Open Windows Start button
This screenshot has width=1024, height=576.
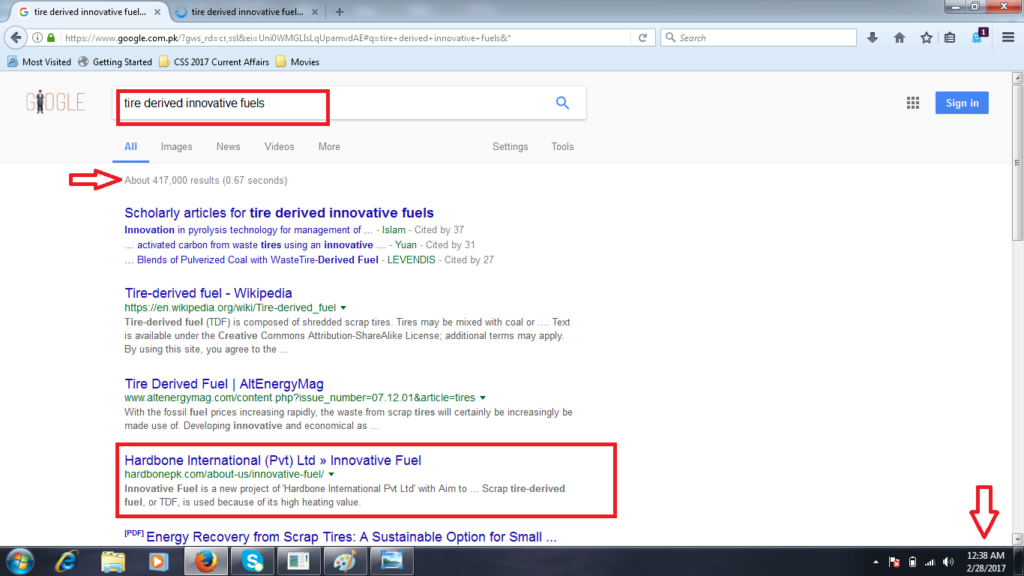(x=20, y=562)
